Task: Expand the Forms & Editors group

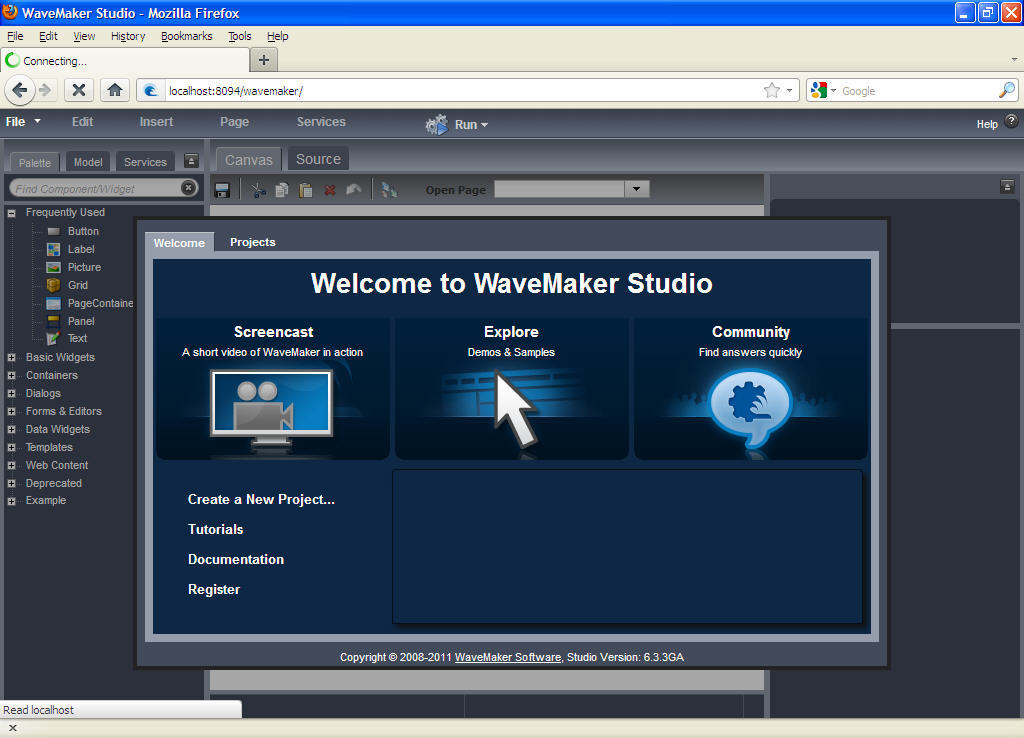Action: 11,411
